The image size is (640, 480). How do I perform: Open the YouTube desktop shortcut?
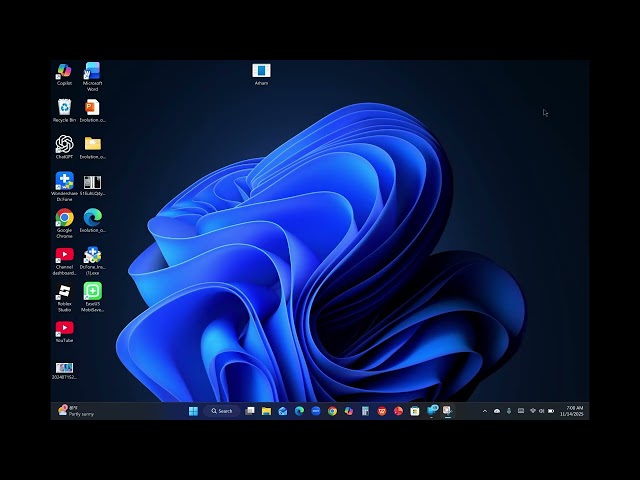click(64, 328)
